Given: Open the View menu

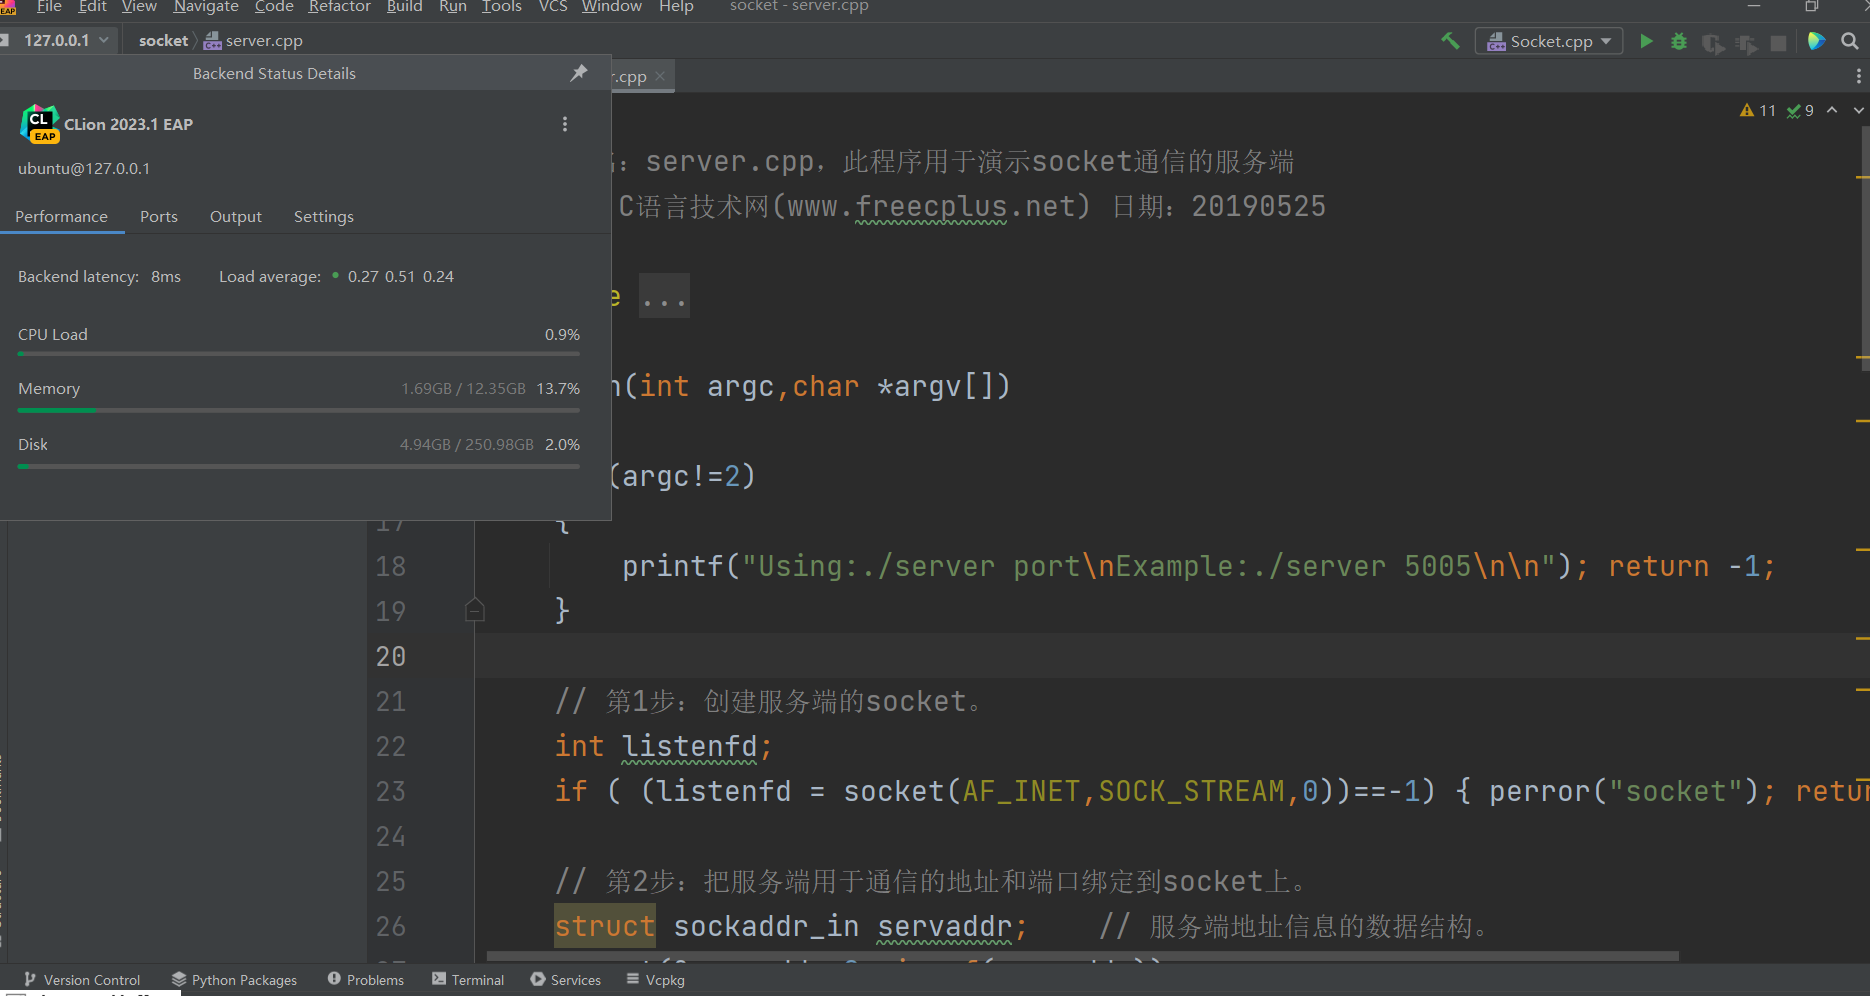Looking at the screenshot, I should tap(139, 7).
